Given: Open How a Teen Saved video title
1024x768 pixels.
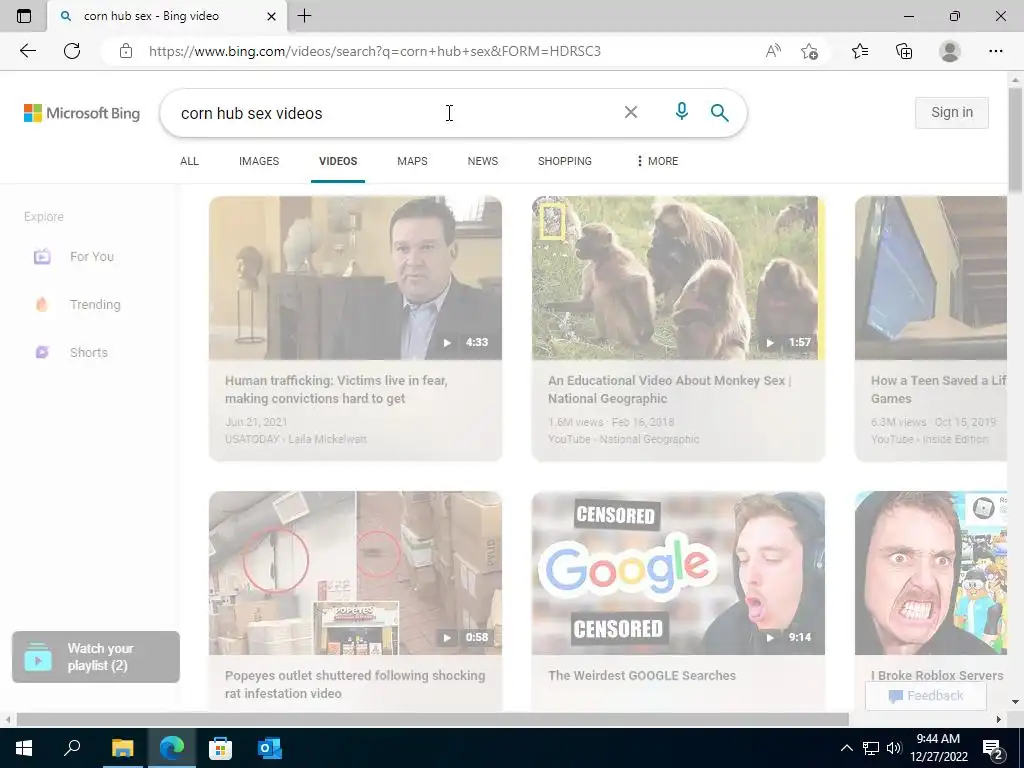Looking at the screenshot, I should [938, 389].
